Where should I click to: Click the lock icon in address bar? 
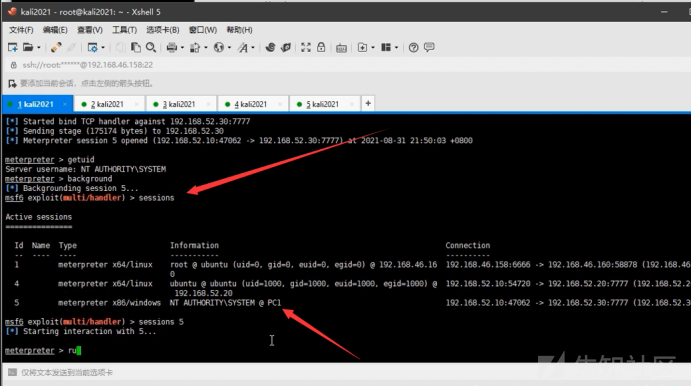click(13, 65)
